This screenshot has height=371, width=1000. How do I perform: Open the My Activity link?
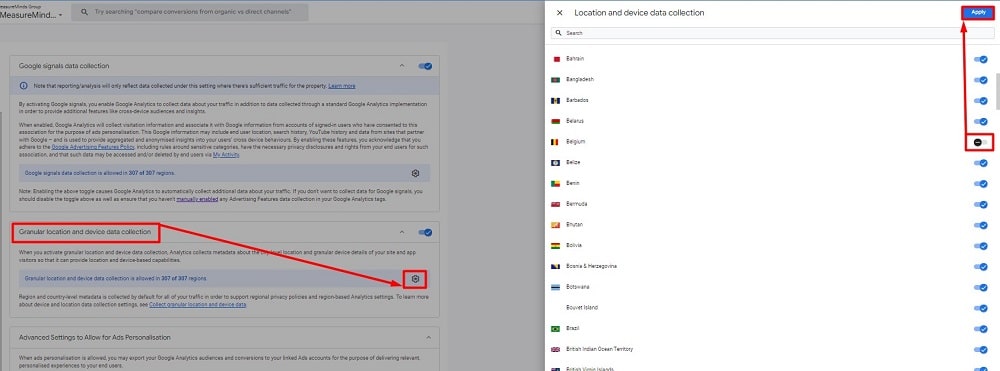[226, 154]
